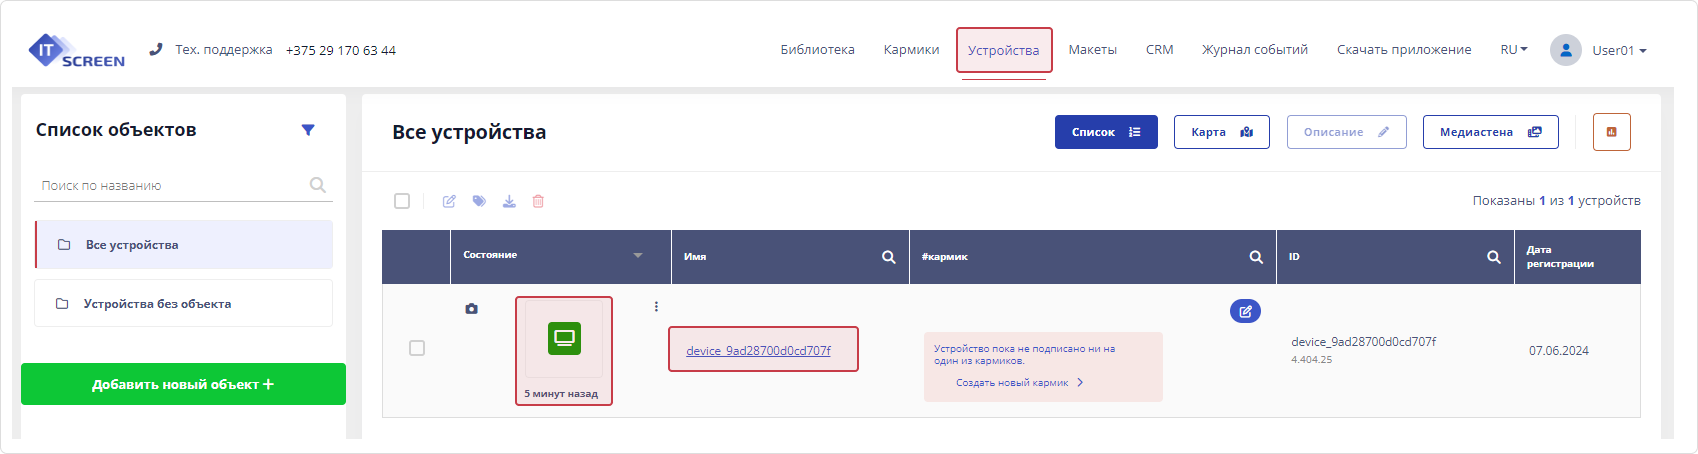Switch to Список view
Image resolution: width=1698 pixels, height=454 pixels.
tap(1106, 132)
